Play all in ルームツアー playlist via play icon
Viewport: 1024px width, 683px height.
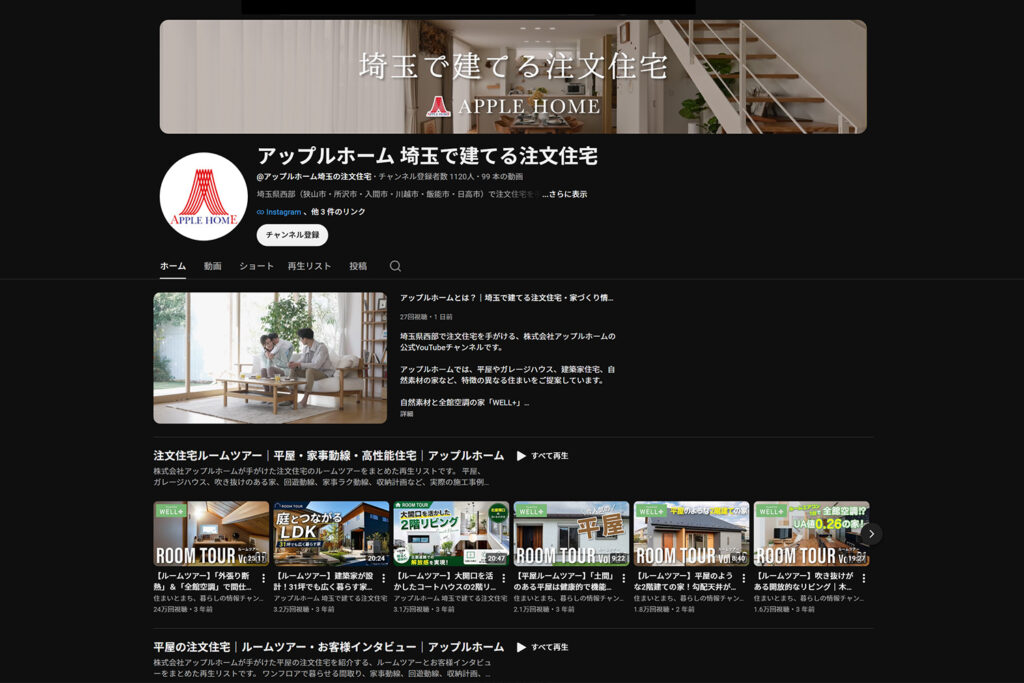coord(521,456)
